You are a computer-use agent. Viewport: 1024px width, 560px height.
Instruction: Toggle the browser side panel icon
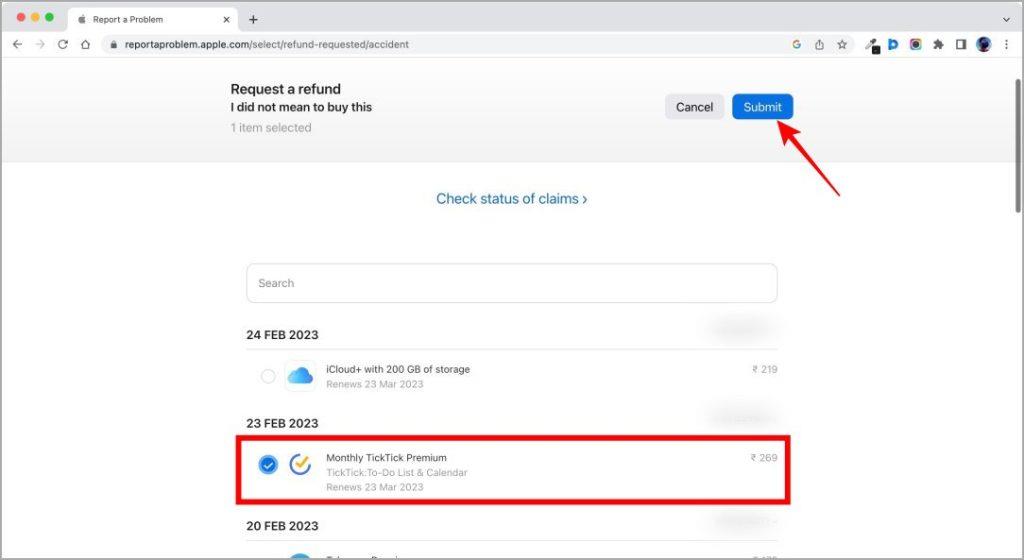pos(961,44)
